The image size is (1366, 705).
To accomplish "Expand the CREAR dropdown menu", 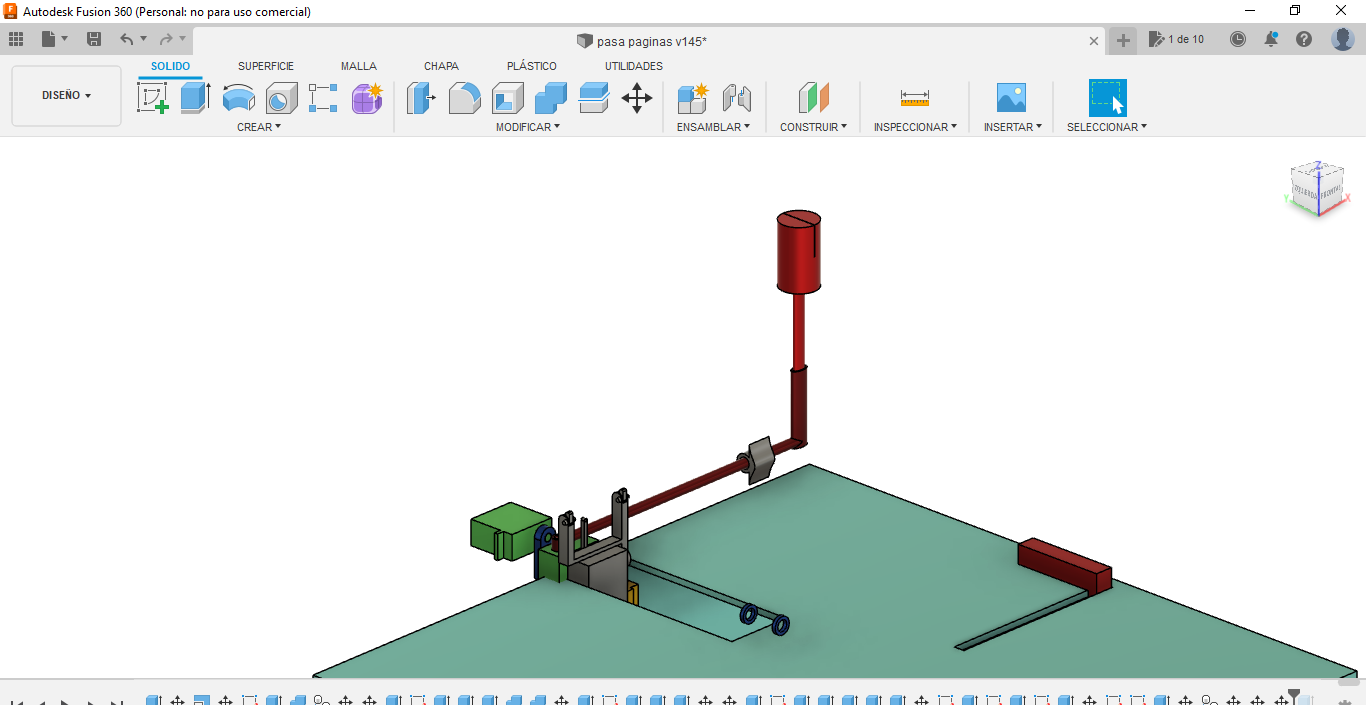I will [259, 127].
